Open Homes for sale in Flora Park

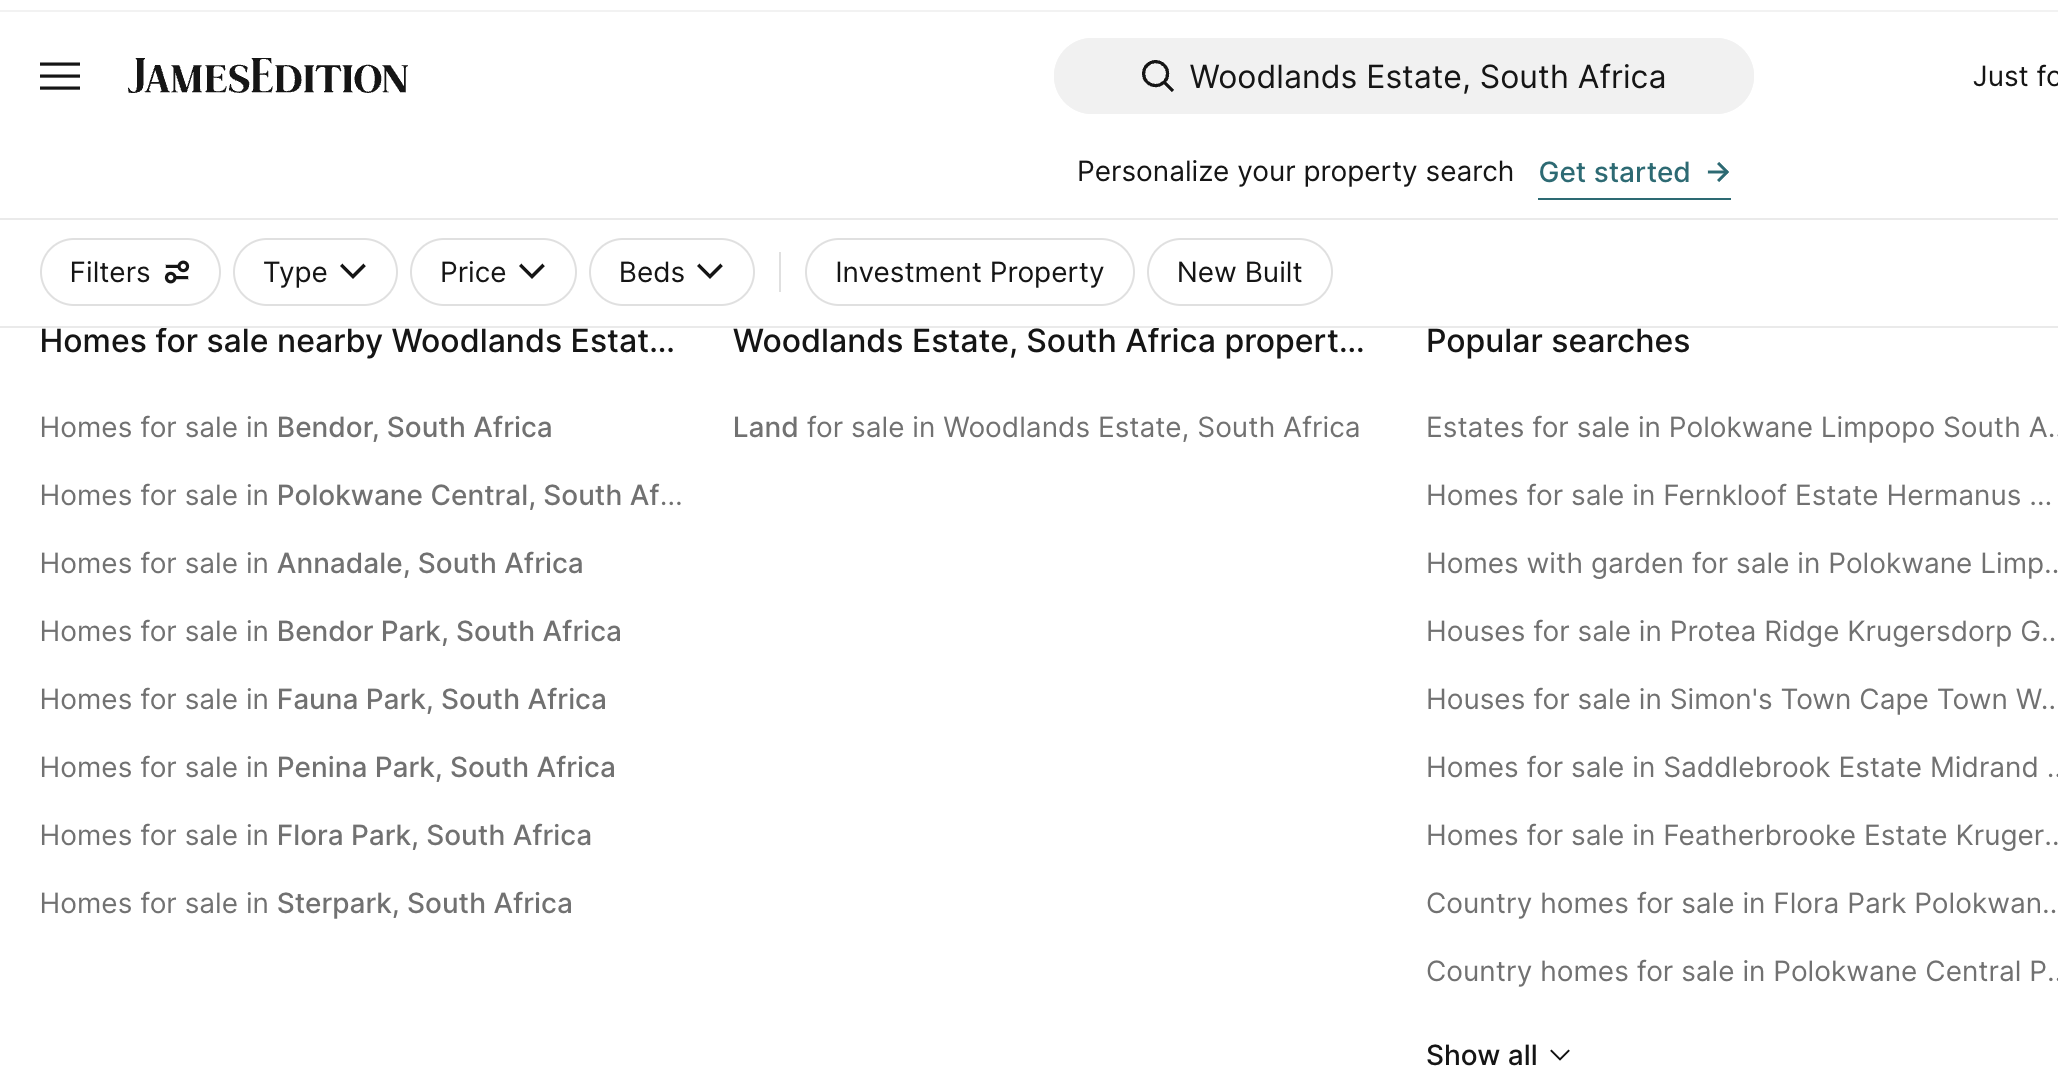315,835
